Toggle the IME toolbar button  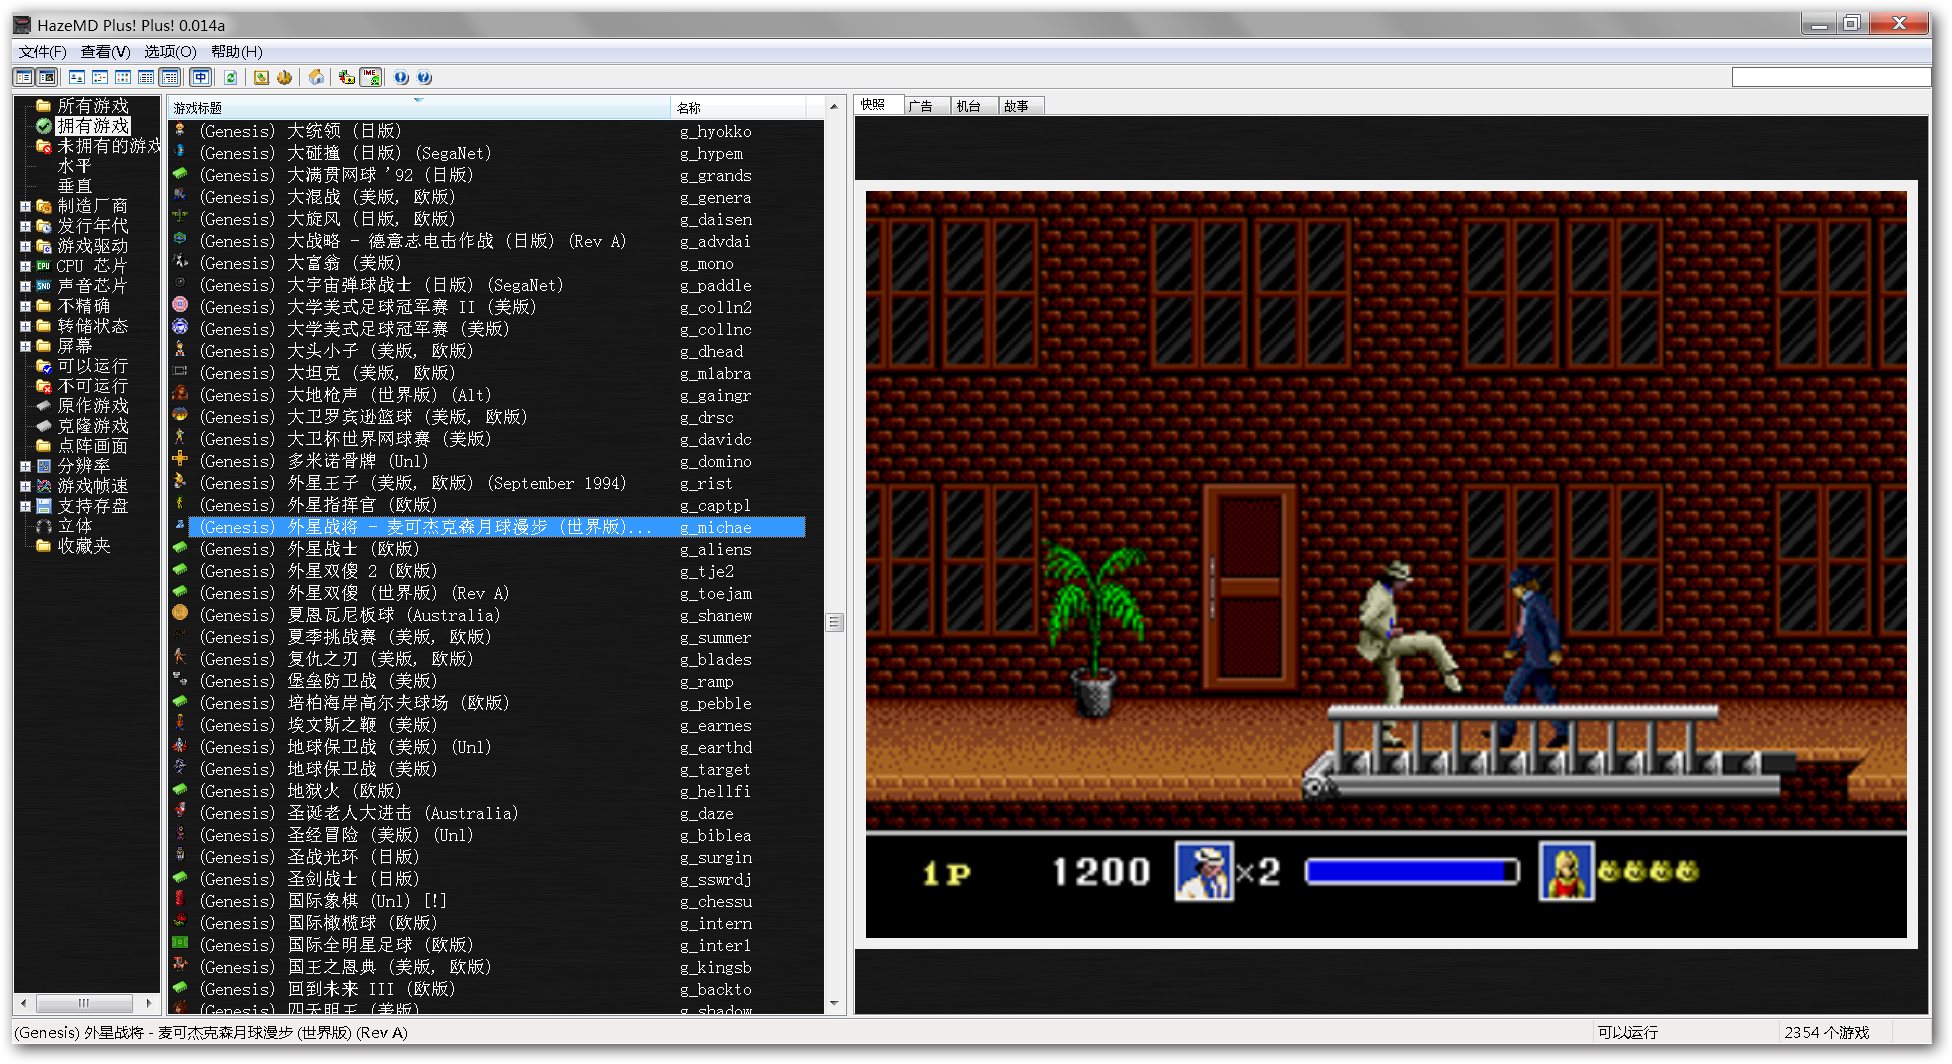[371, 77]
